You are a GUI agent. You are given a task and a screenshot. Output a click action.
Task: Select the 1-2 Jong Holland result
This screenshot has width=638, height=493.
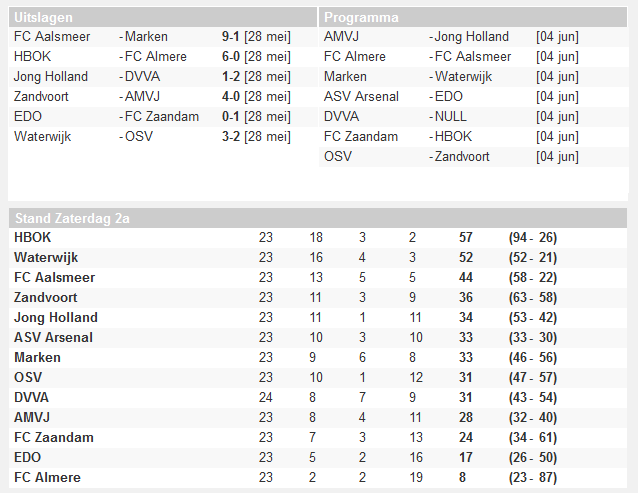[x=236, y=77]
